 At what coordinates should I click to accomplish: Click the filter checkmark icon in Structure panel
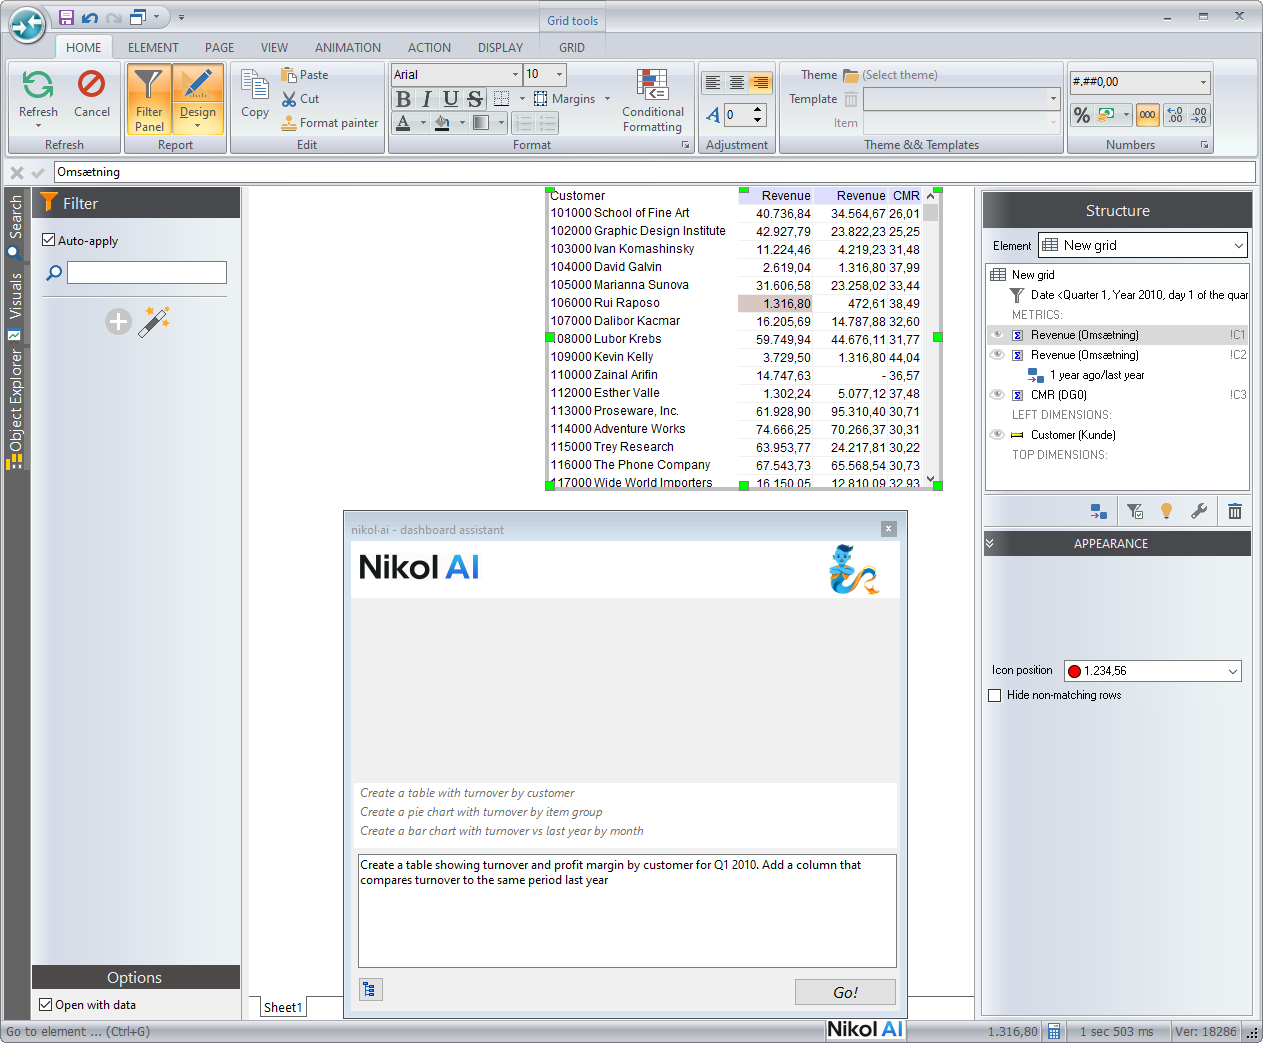1135,511
